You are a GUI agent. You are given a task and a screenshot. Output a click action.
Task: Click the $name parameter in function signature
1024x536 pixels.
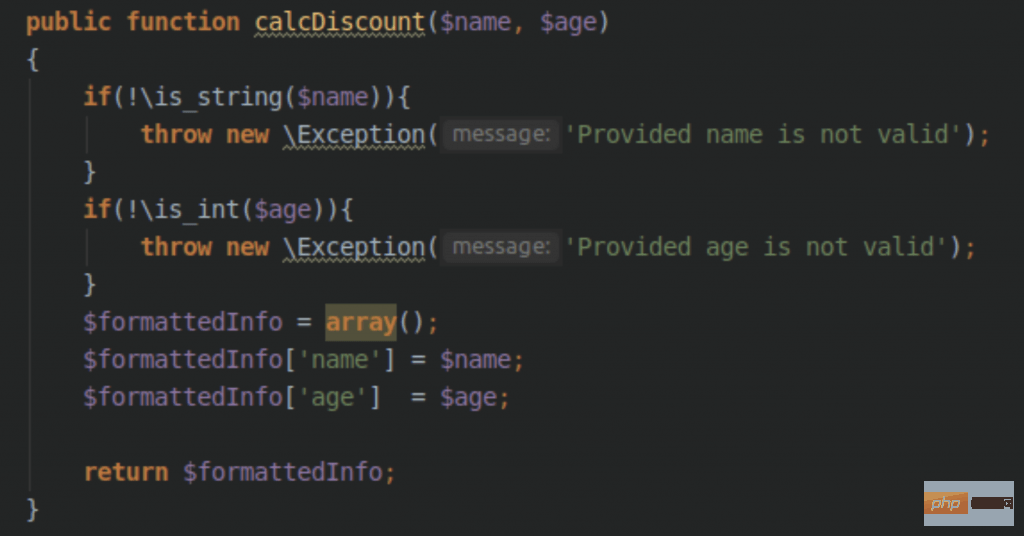tap(475, 22)
